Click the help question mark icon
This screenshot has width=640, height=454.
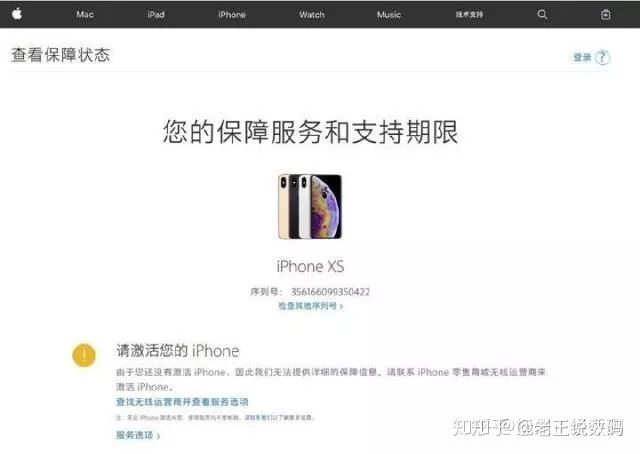coord(602,58)
